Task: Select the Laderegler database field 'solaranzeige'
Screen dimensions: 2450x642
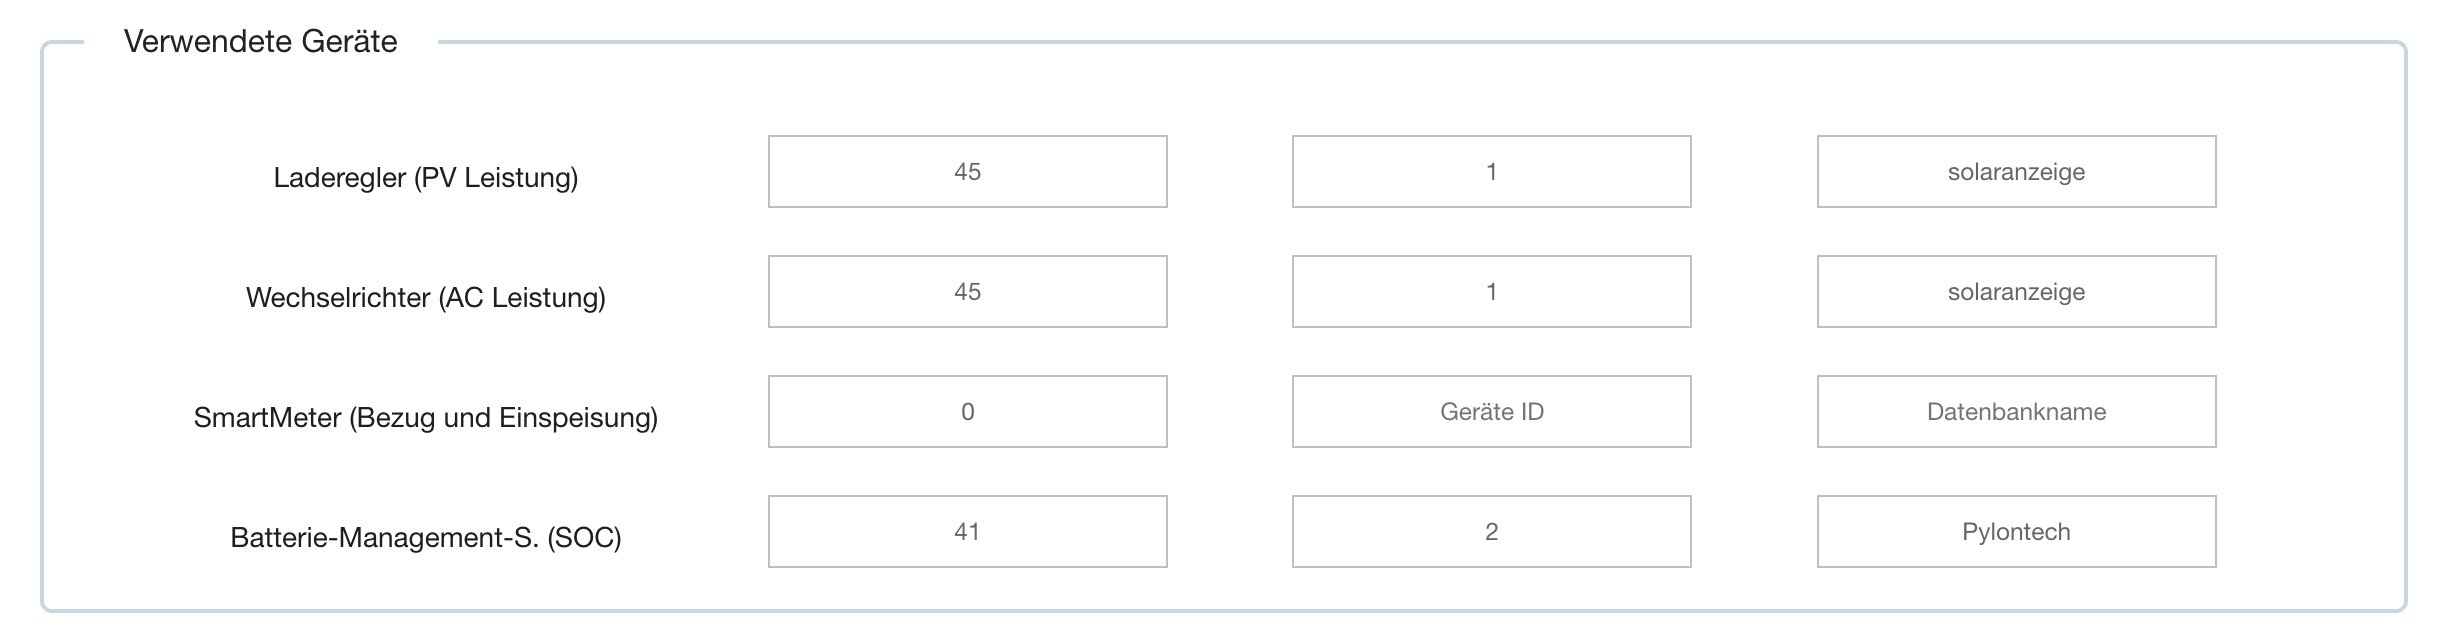Action: [x=2016, y=172]
